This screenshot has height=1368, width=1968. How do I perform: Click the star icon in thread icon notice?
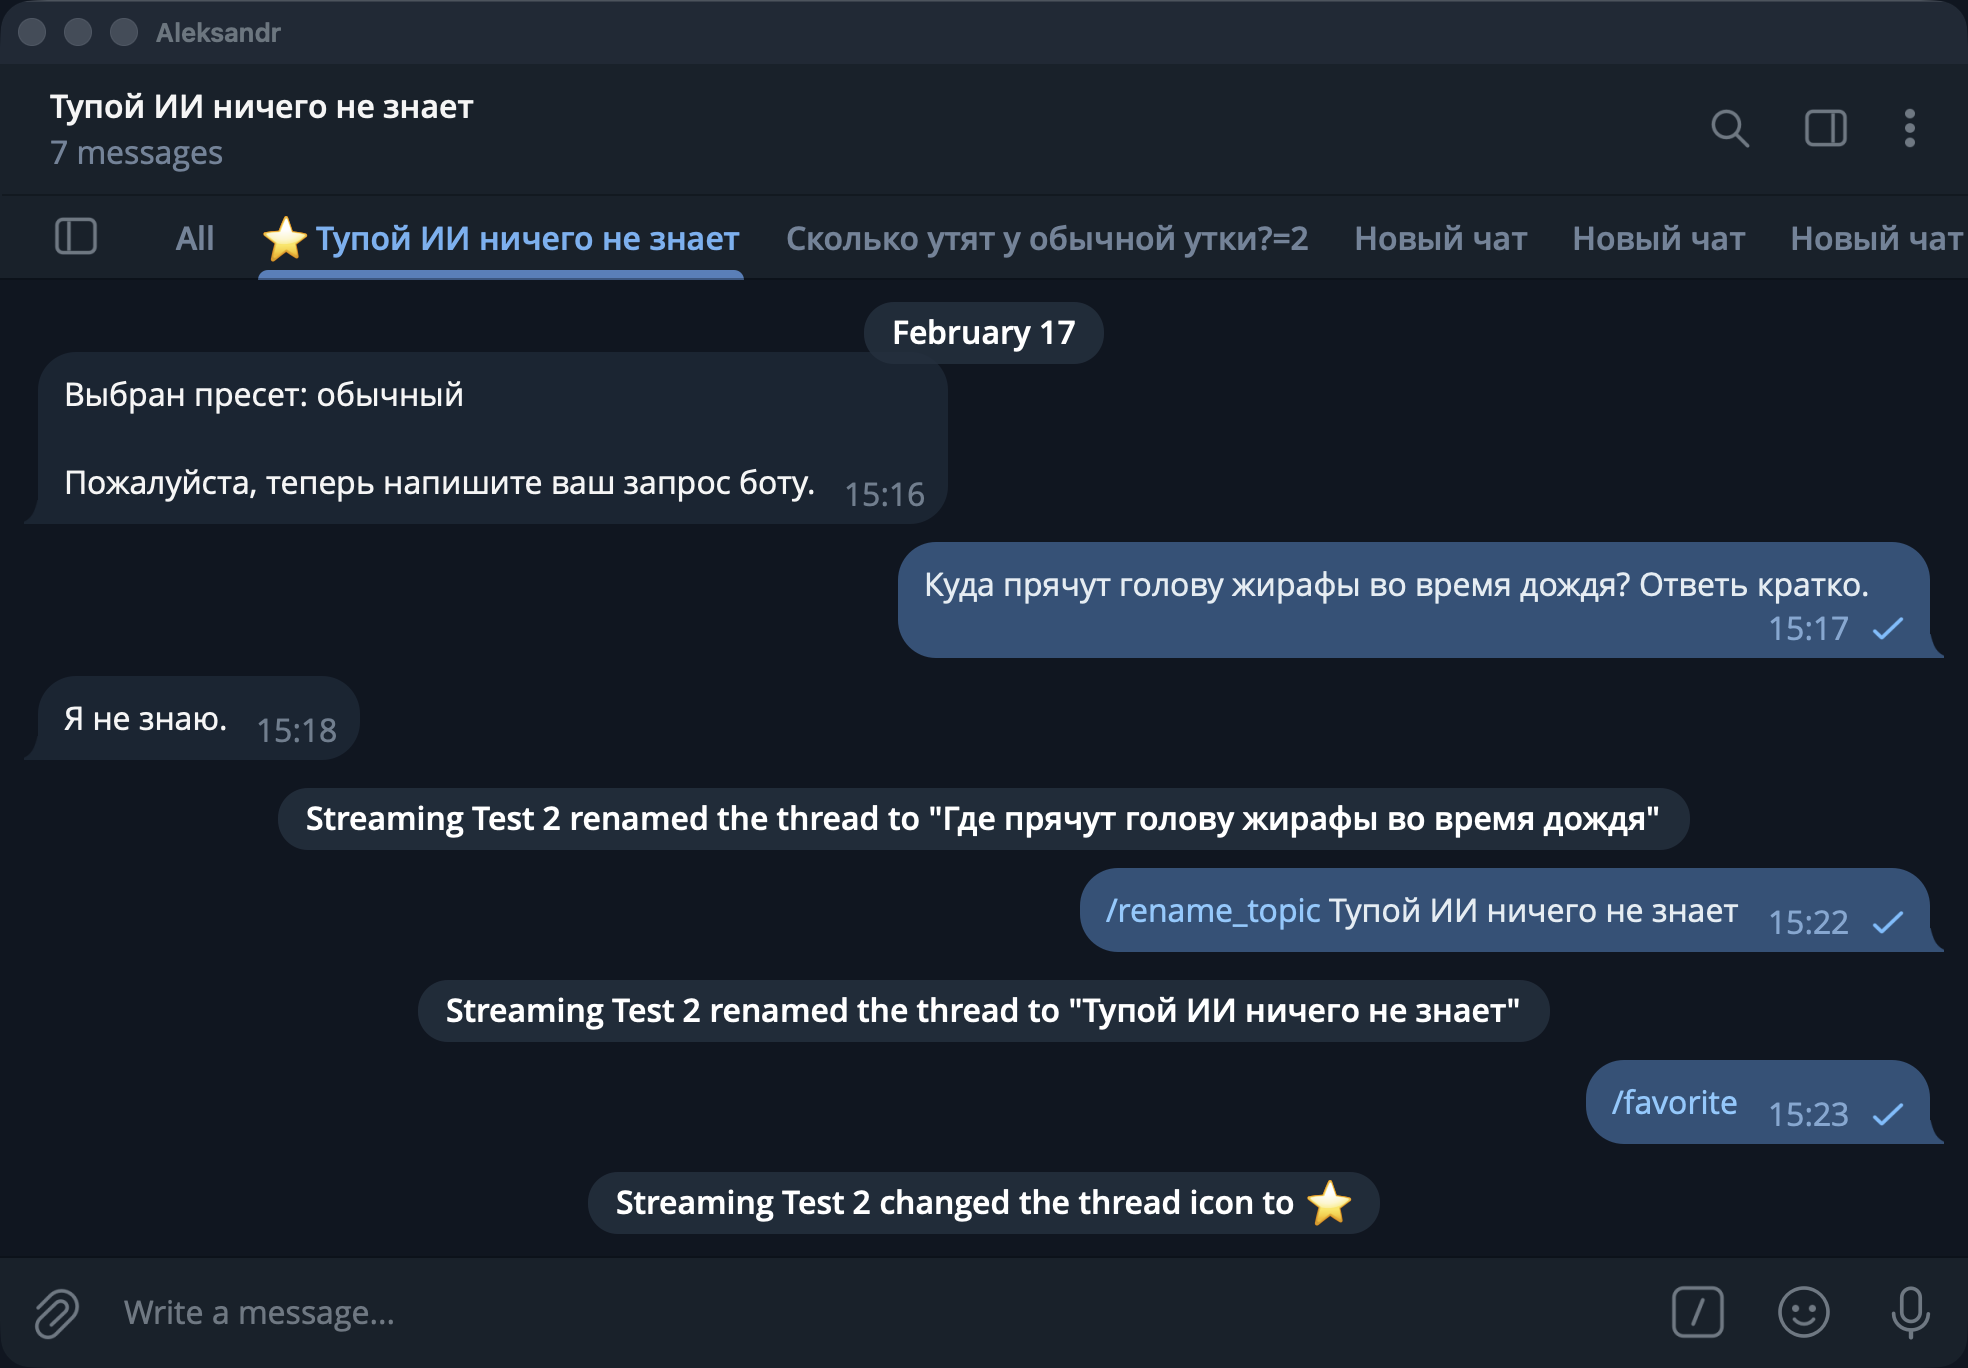point(1329,1202)
